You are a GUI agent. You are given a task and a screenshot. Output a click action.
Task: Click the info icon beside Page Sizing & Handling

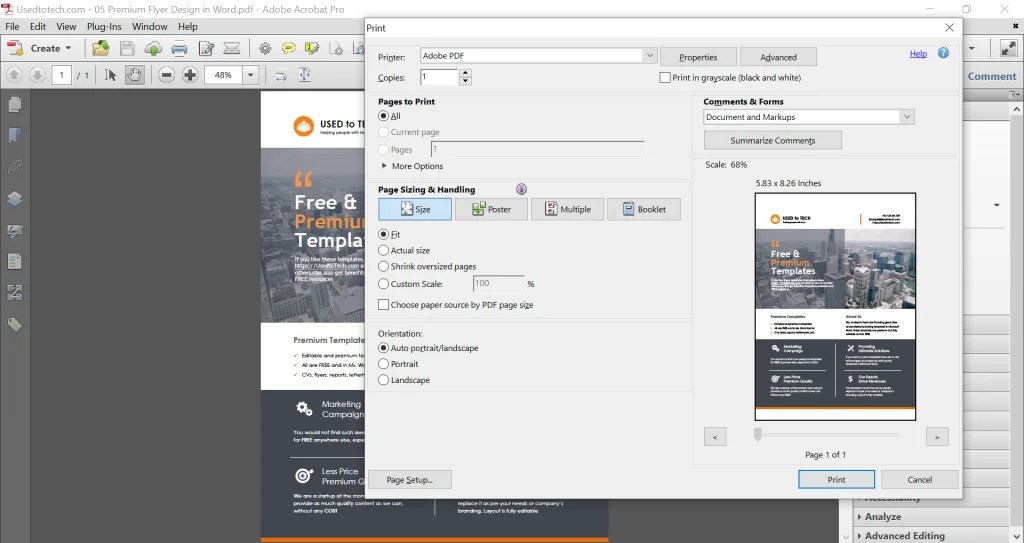pos(521,189)
